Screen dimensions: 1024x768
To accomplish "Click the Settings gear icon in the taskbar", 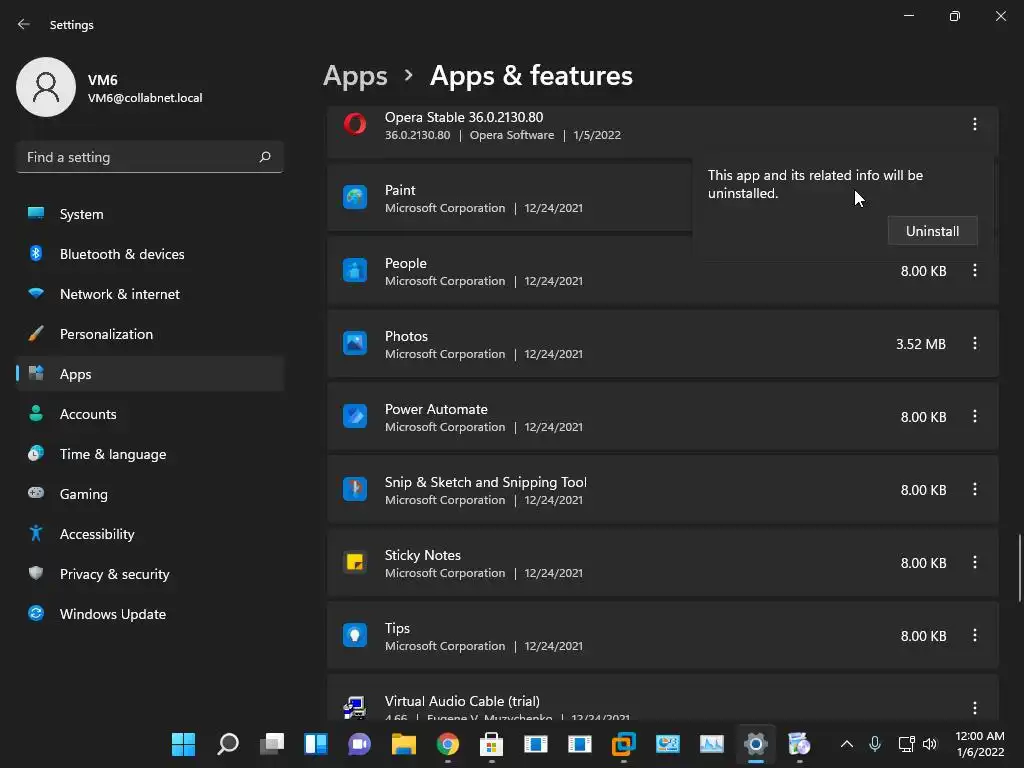I will click(x=756, y=744).
